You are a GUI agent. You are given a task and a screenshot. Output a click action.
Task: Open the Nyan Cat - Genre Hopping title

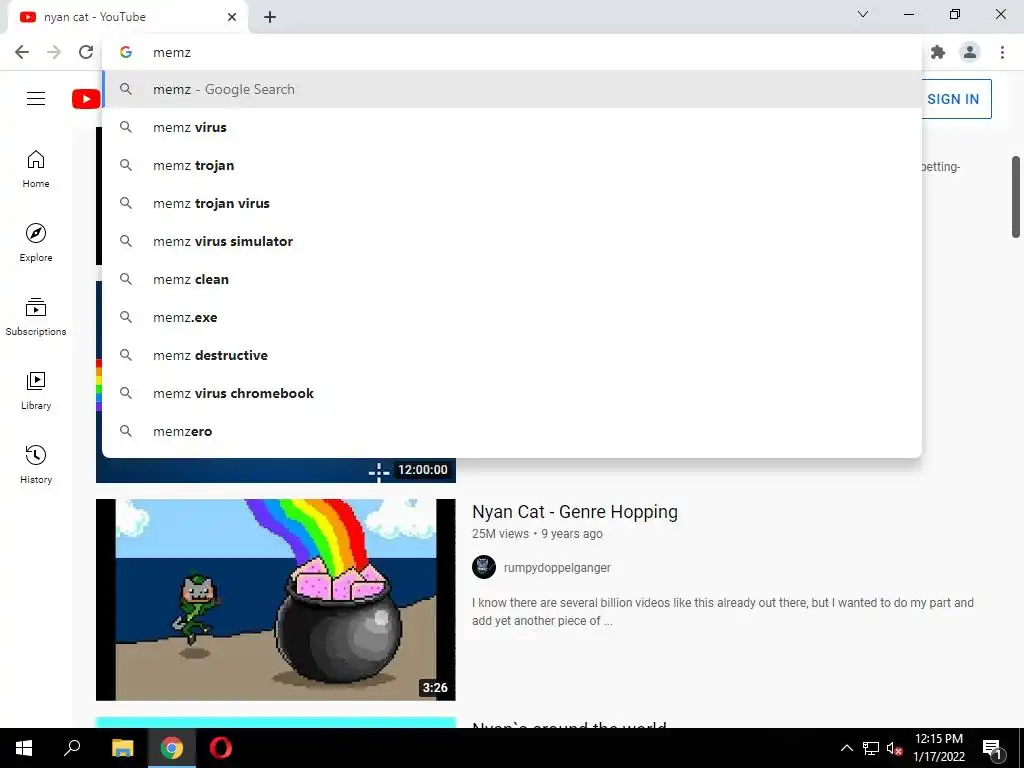click(575, 512)
